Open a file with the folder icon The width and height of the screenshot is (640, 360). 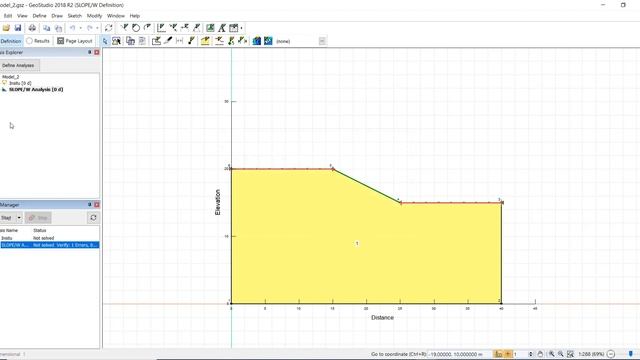(x=6, y=28)
